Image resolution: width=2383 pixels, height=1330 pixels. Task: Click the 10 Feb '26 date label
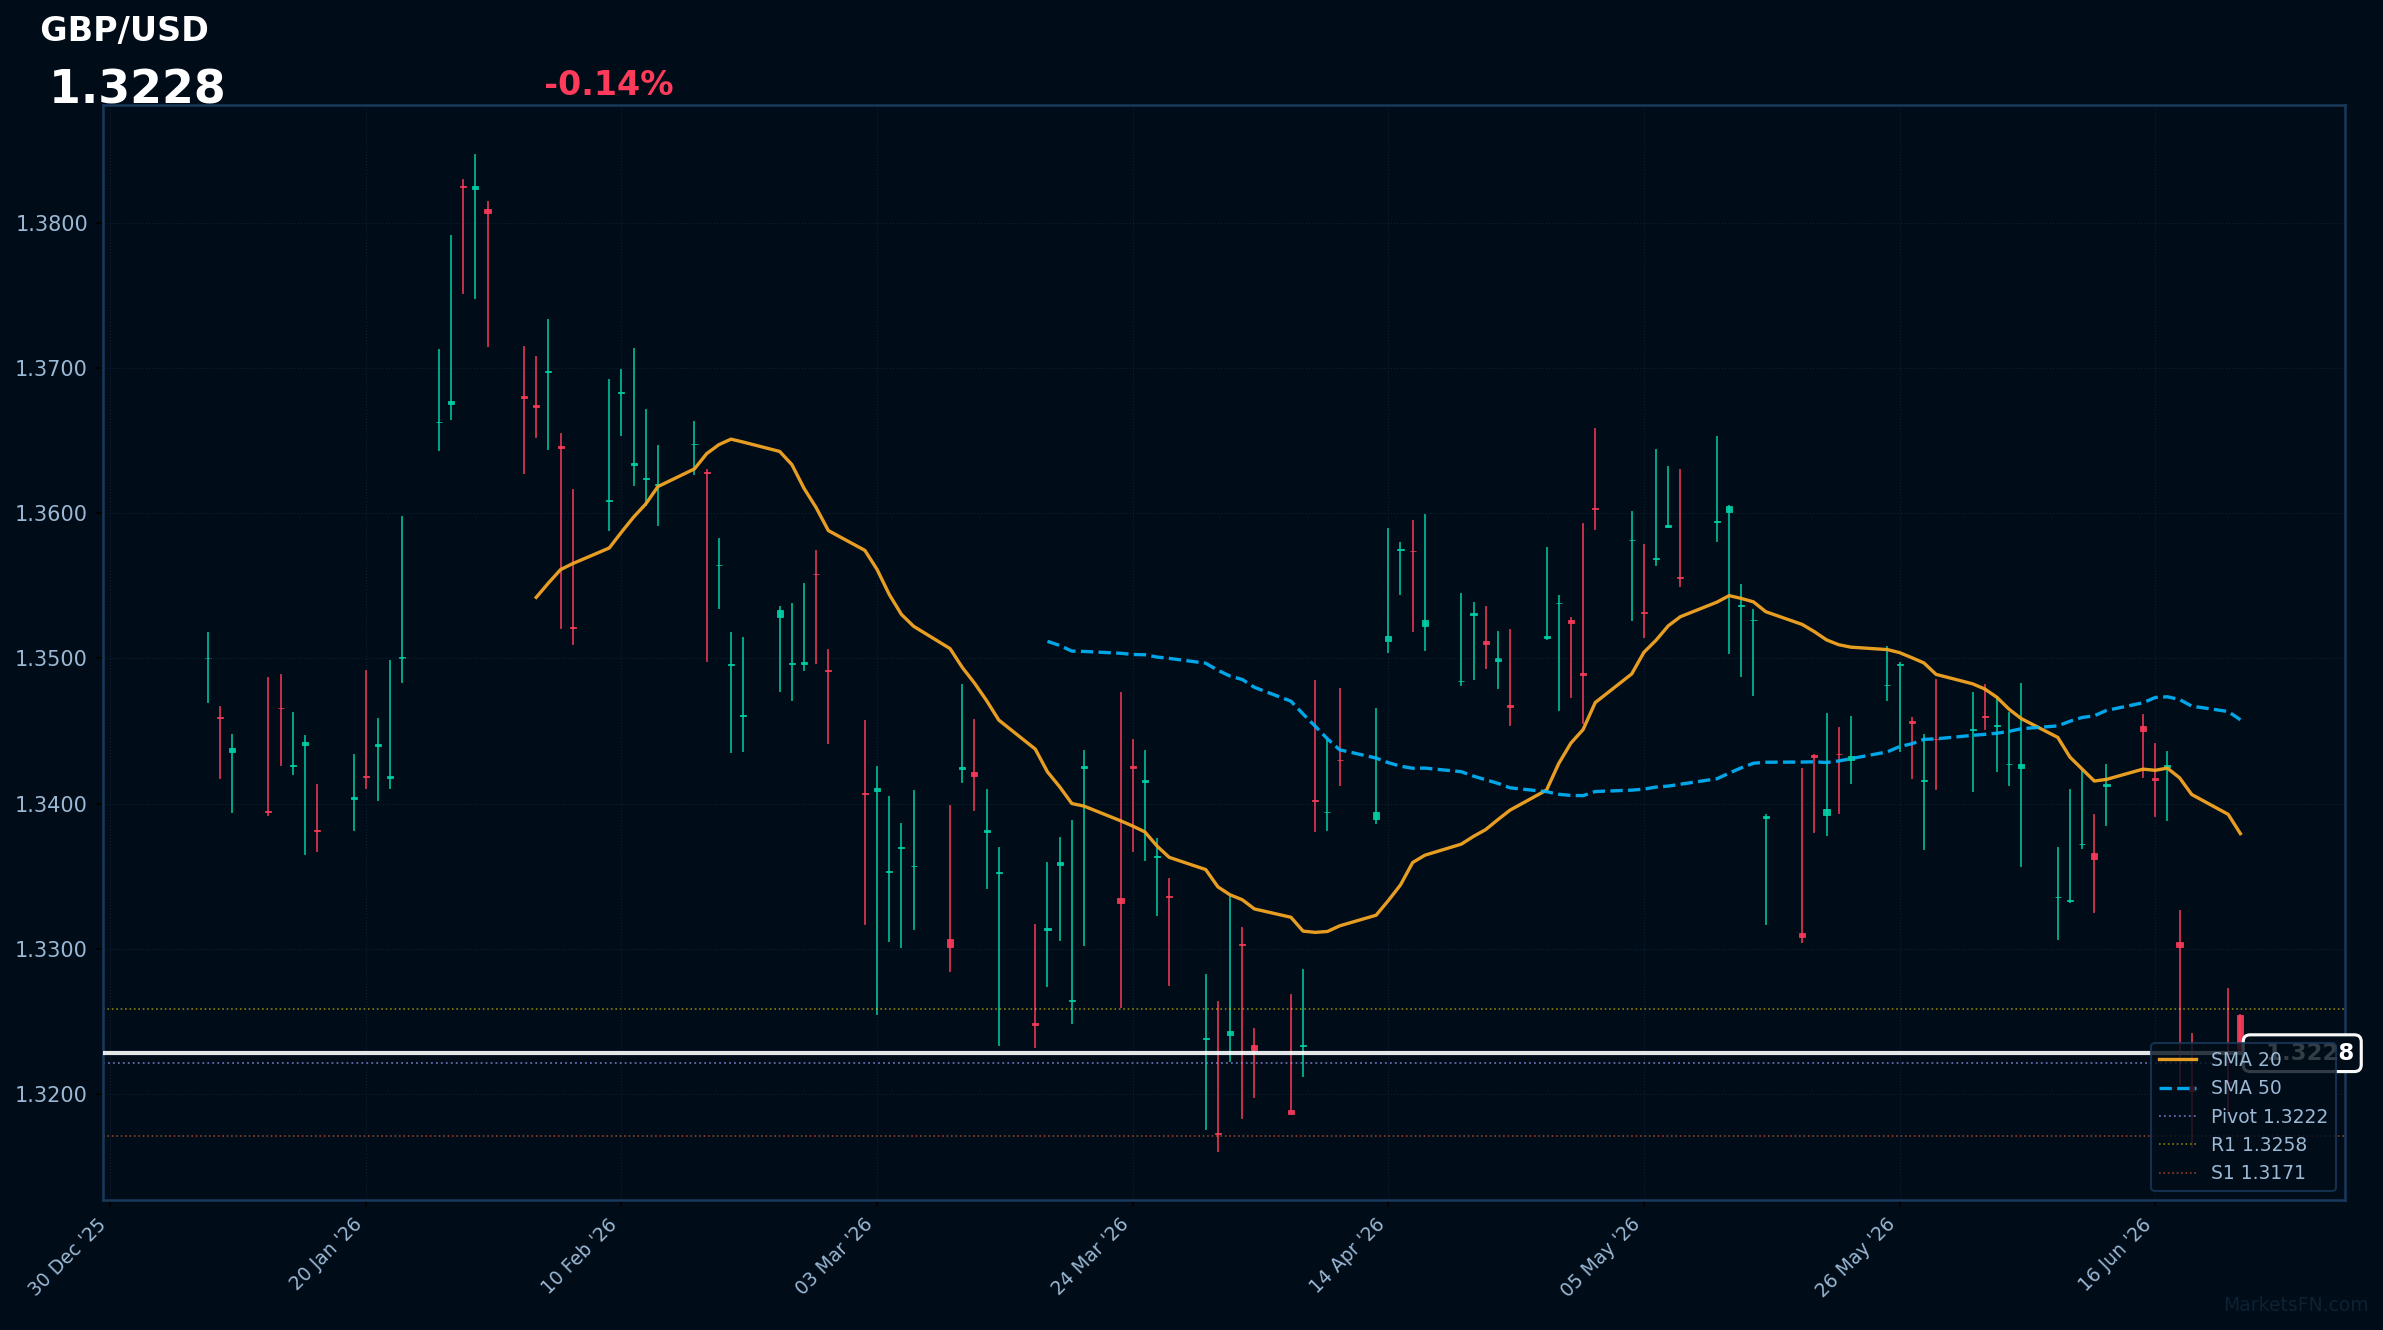pos(579,1255)
